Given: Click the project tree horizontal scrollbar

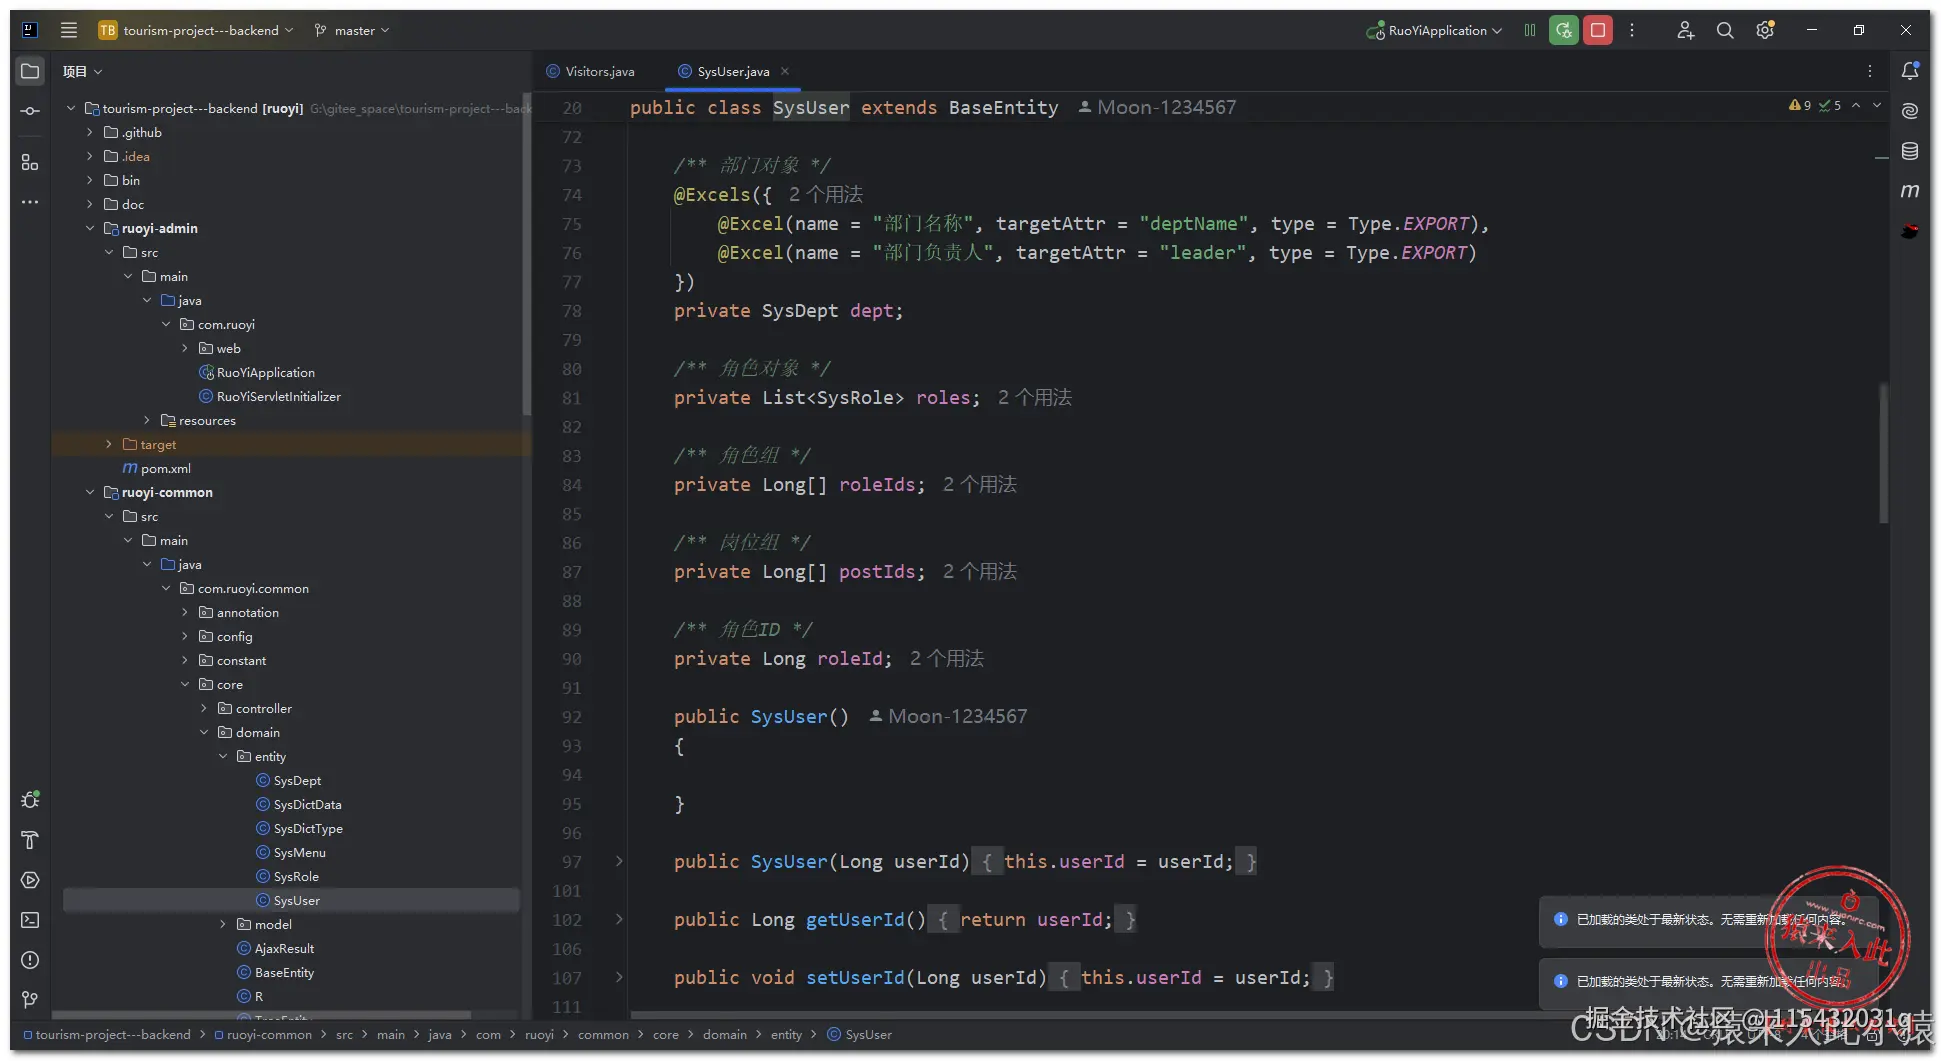Looking at the screenshot, I should [x=261, y=1014].
